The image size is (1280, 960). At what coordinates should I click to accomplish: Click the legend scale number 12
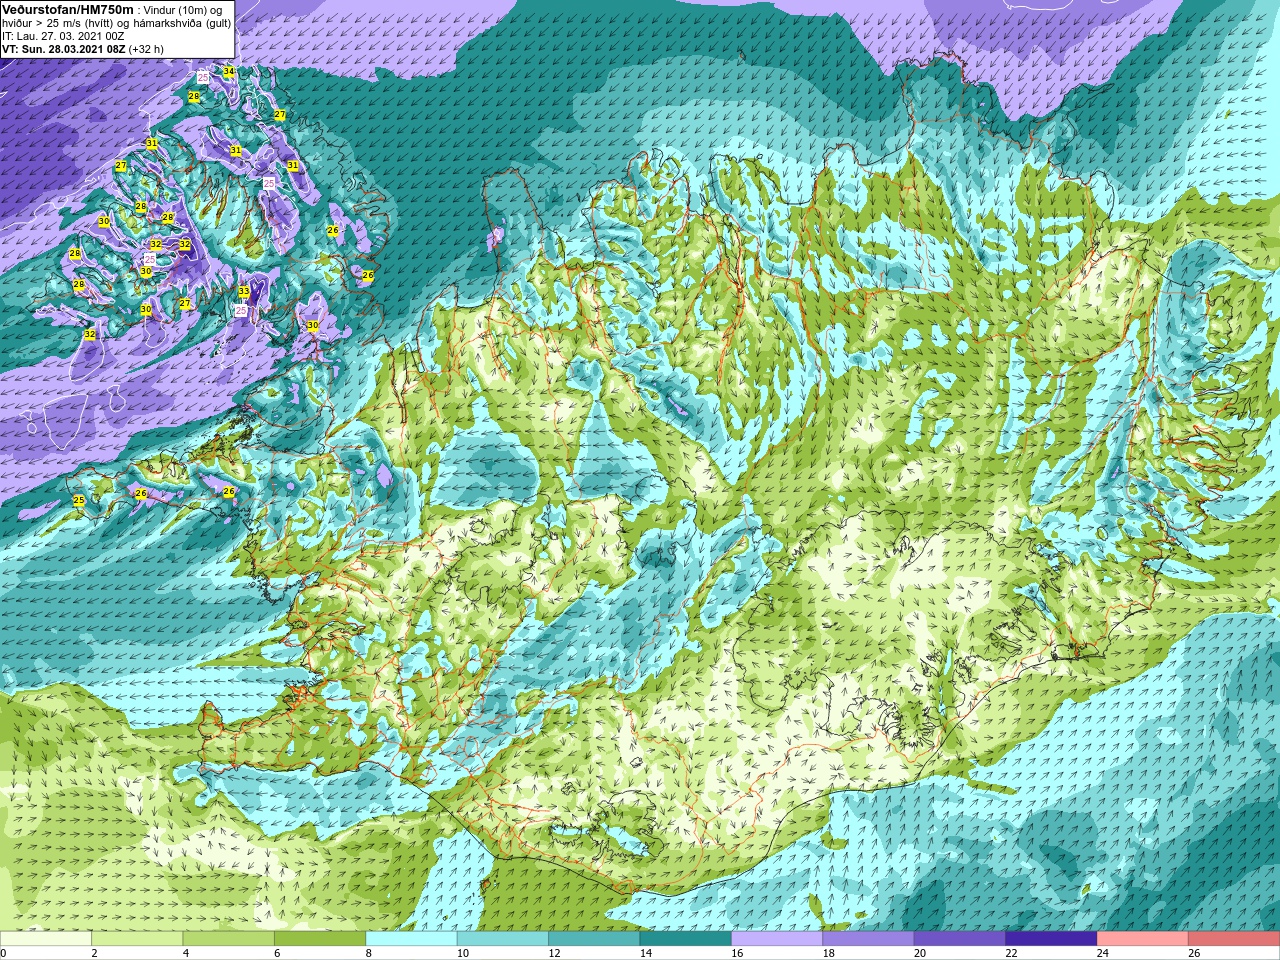coord(554,954)
